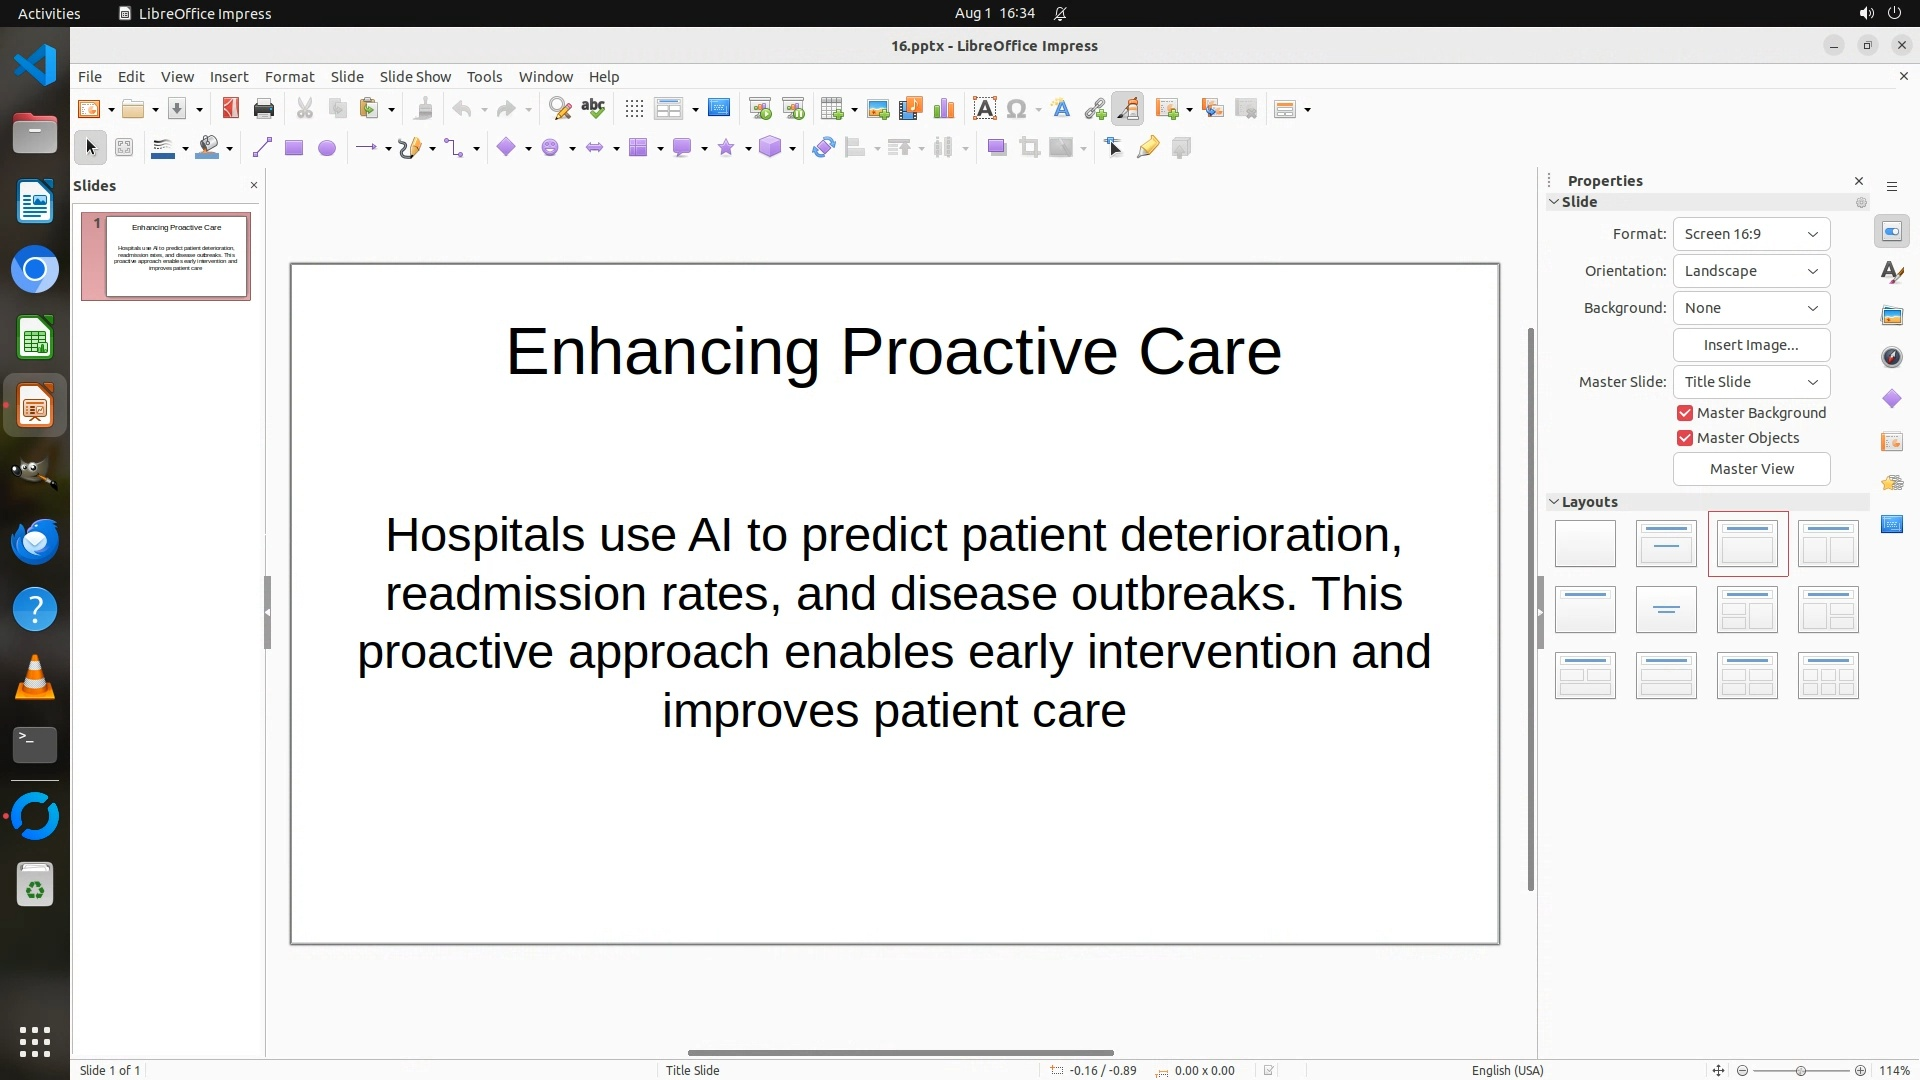Click the Master View button

[x=1750, y=469]
